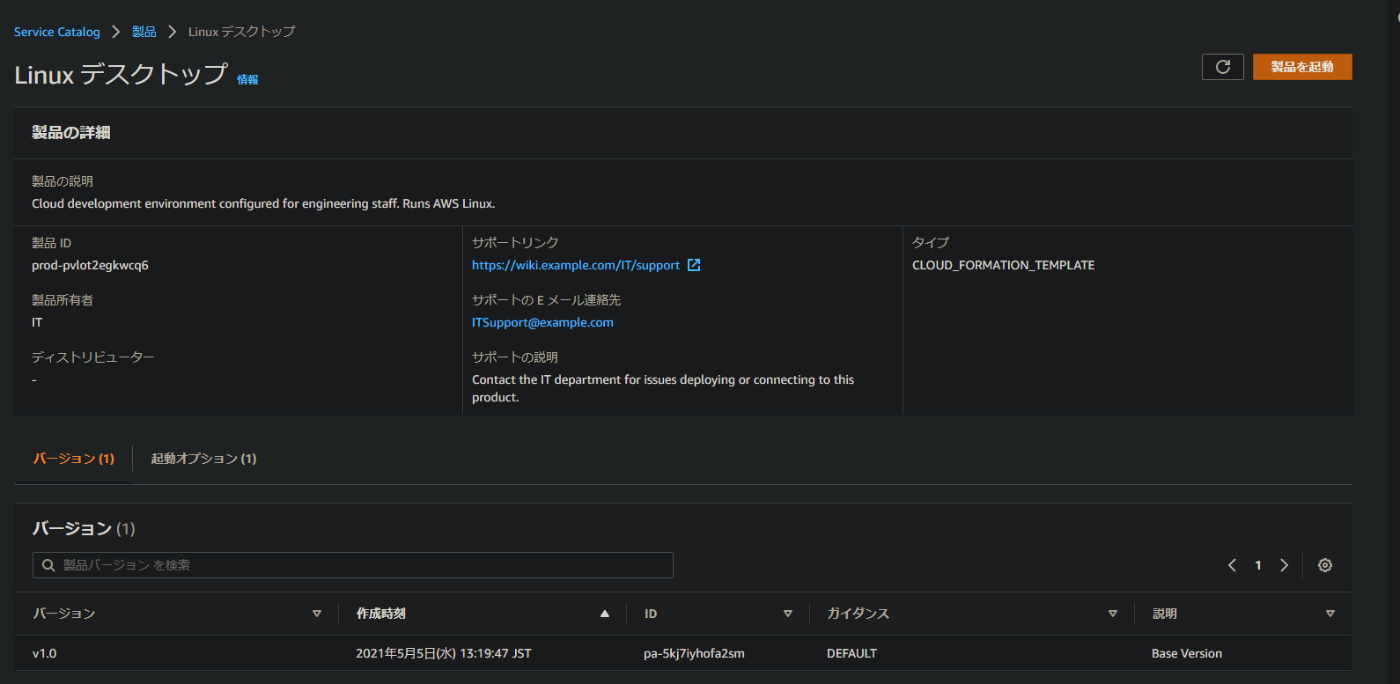Toggle the 作成時刻 ascending sort arrow

(x=604, y=614)
